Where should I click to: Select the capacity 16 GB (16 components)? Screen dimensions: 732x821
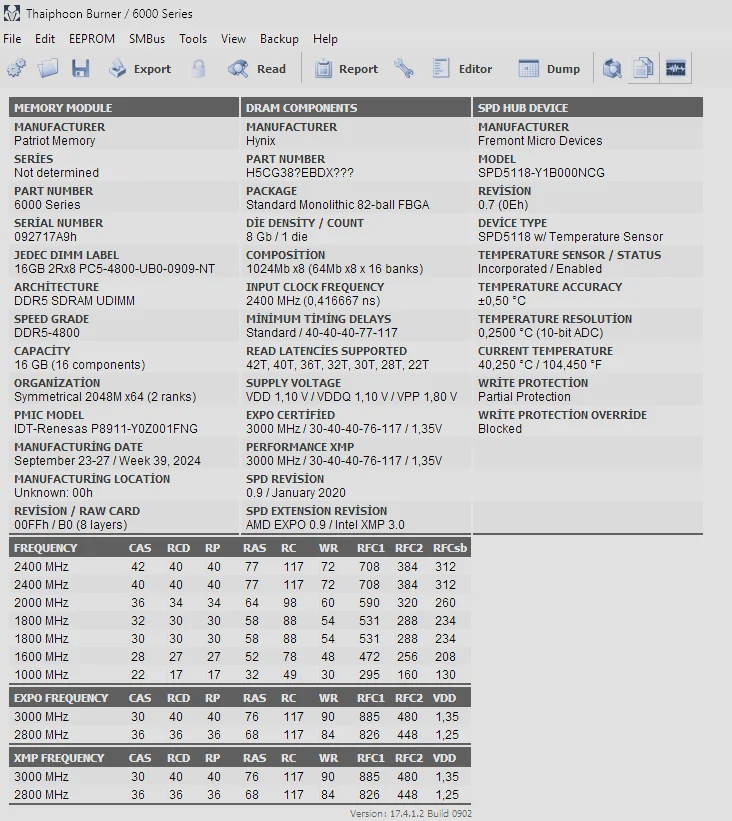pyautogui.click(x=80, y=364)
